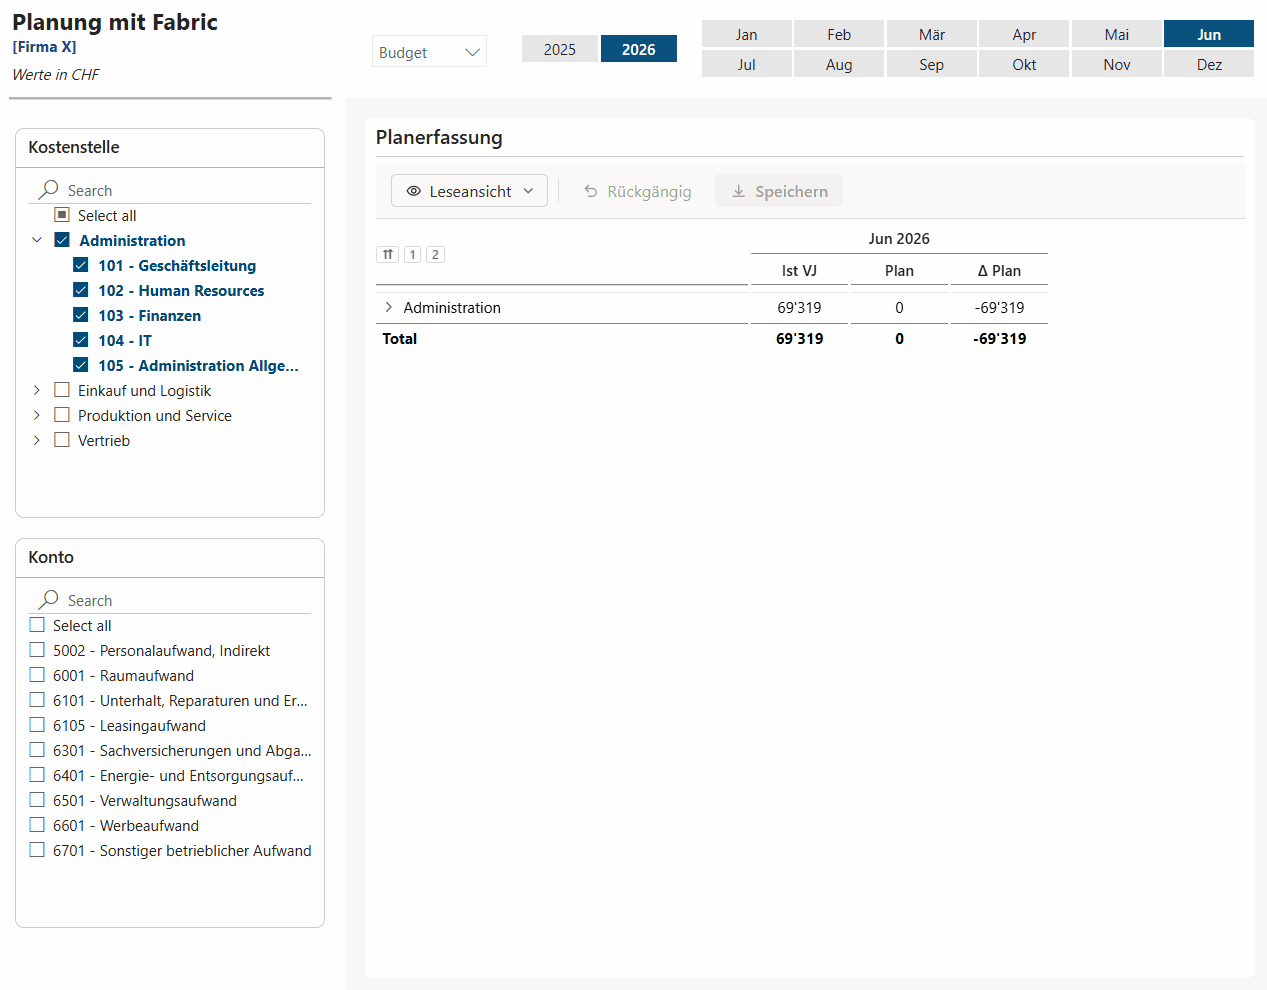Click the Speichern save icon
The image size is (1267, 990).
(x=738, y=191)
